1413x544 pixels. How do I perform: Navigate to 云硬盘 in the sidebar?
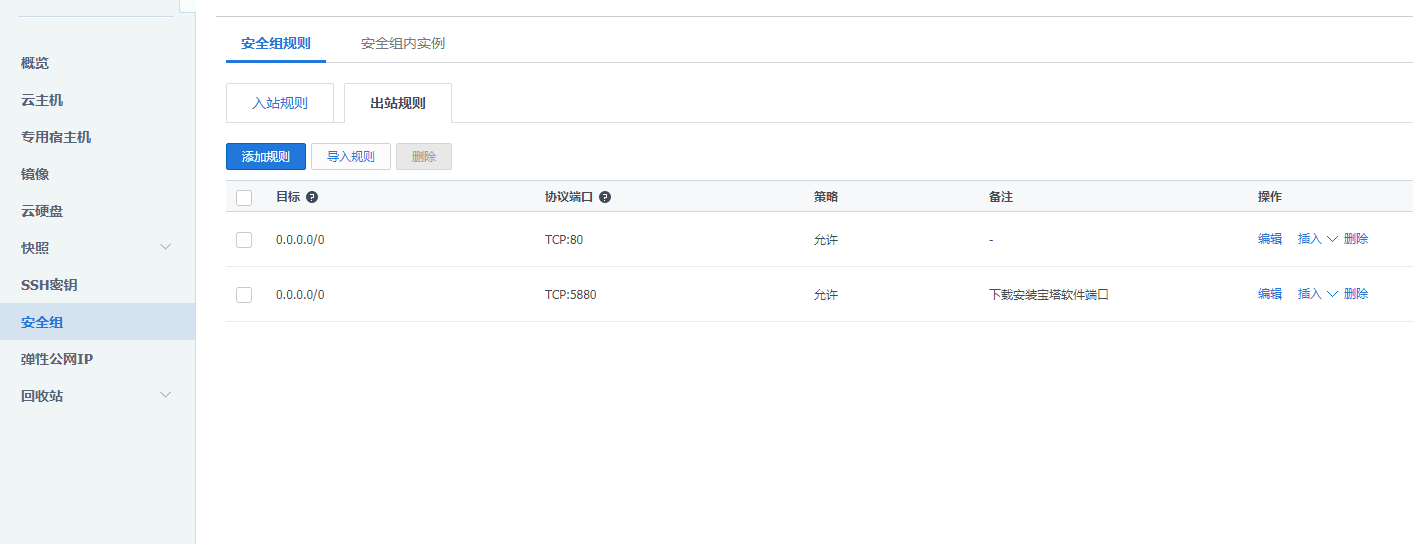42,211
